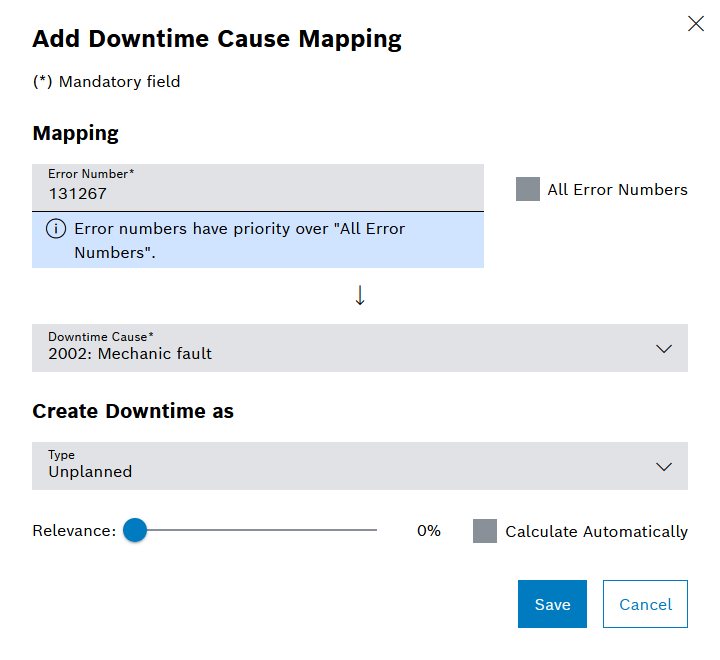Click the info icon in the blue notice

(x=56, y=228)
